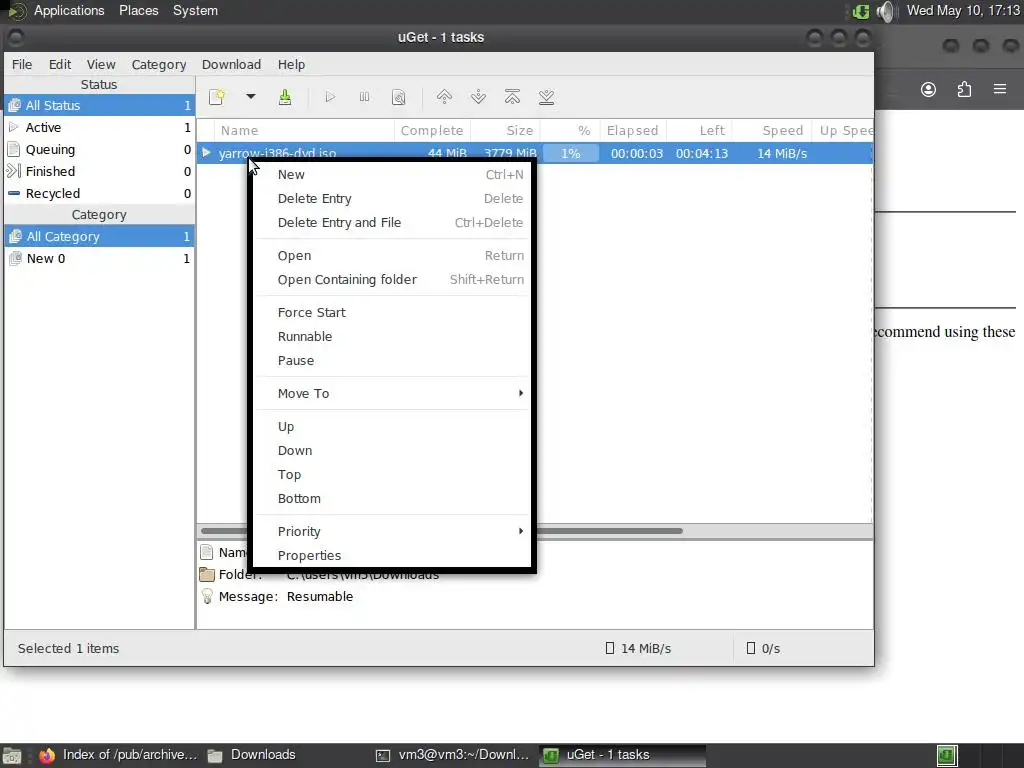Click the uGet tray icon in the top panel
Viewport: 1024px width, 768px height.
pos(861,11)
